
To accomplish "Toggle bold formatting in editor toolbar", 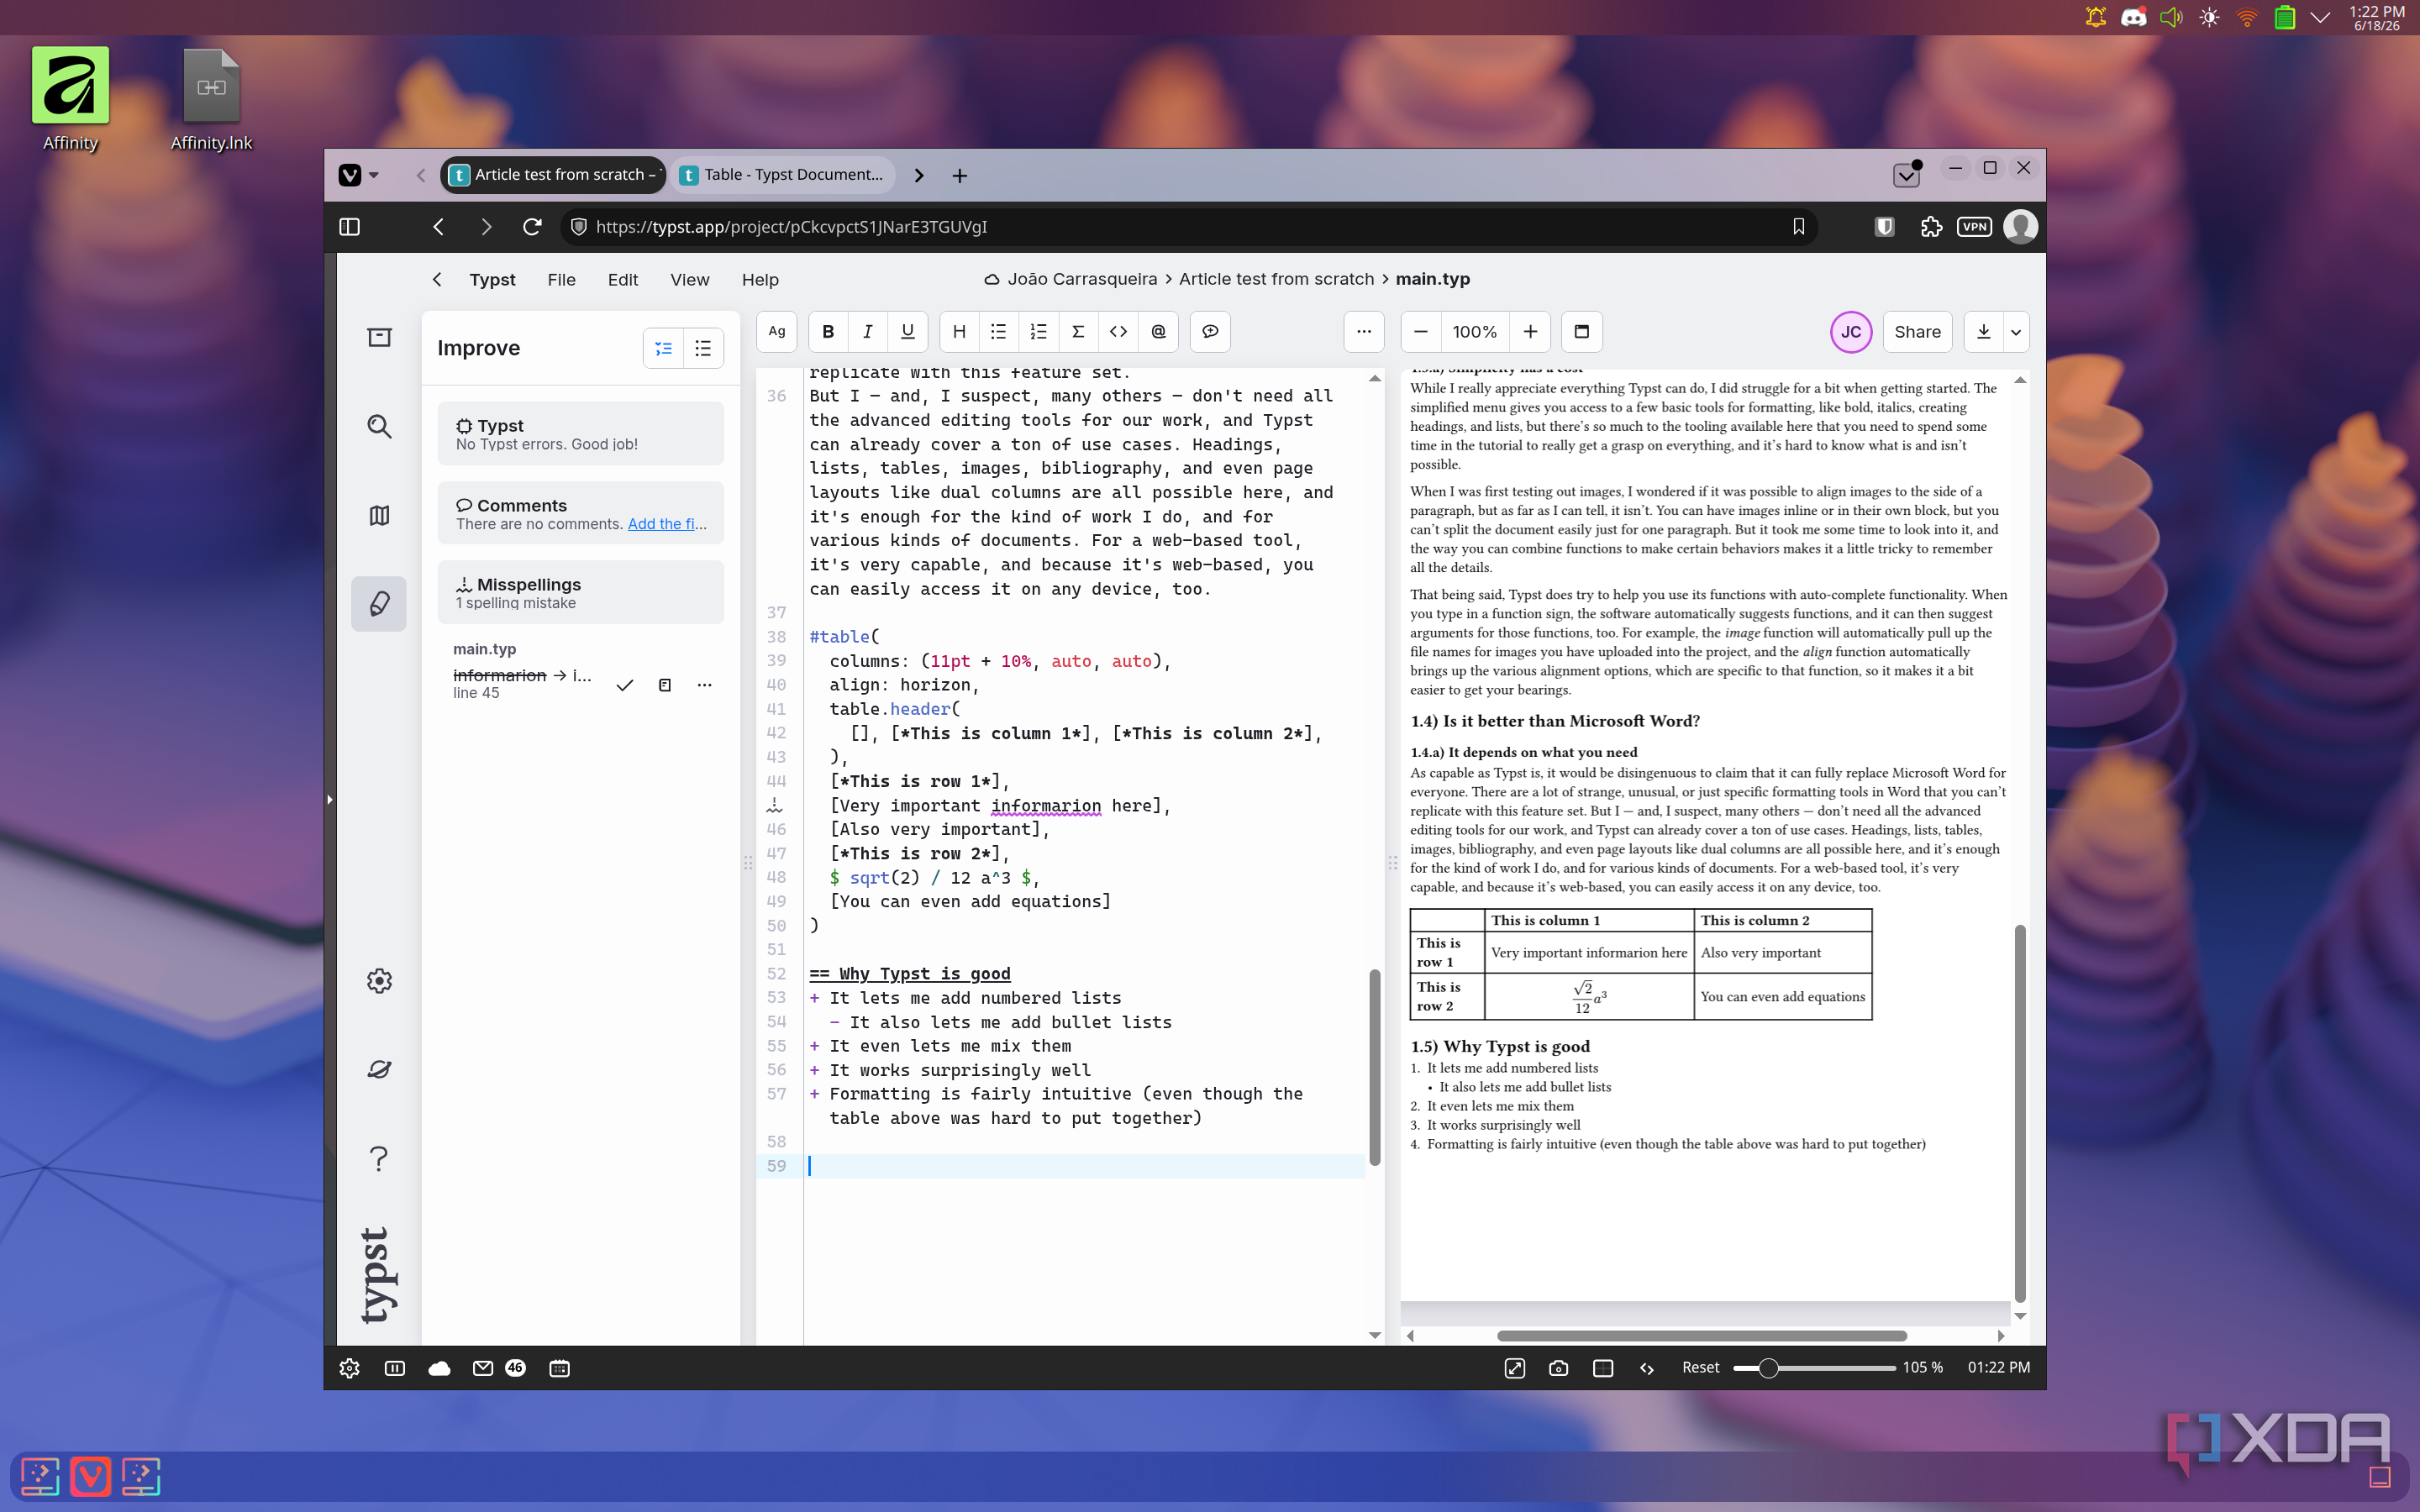I will 828,332.
